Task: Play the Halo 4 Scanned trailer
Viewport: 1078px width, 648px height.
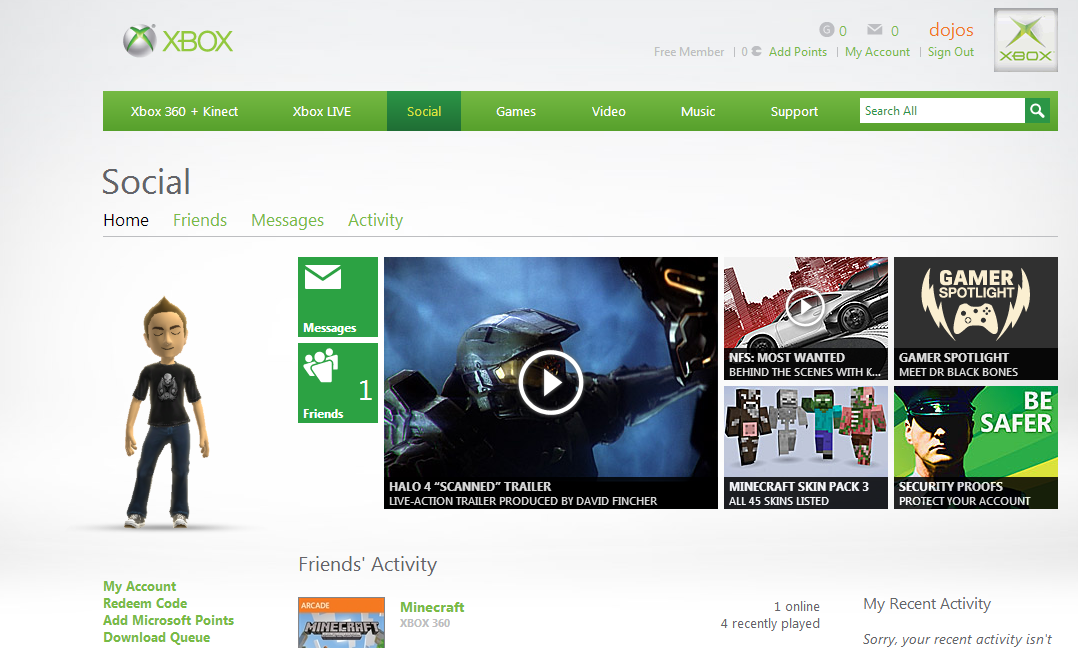Action: click(551, 383)
